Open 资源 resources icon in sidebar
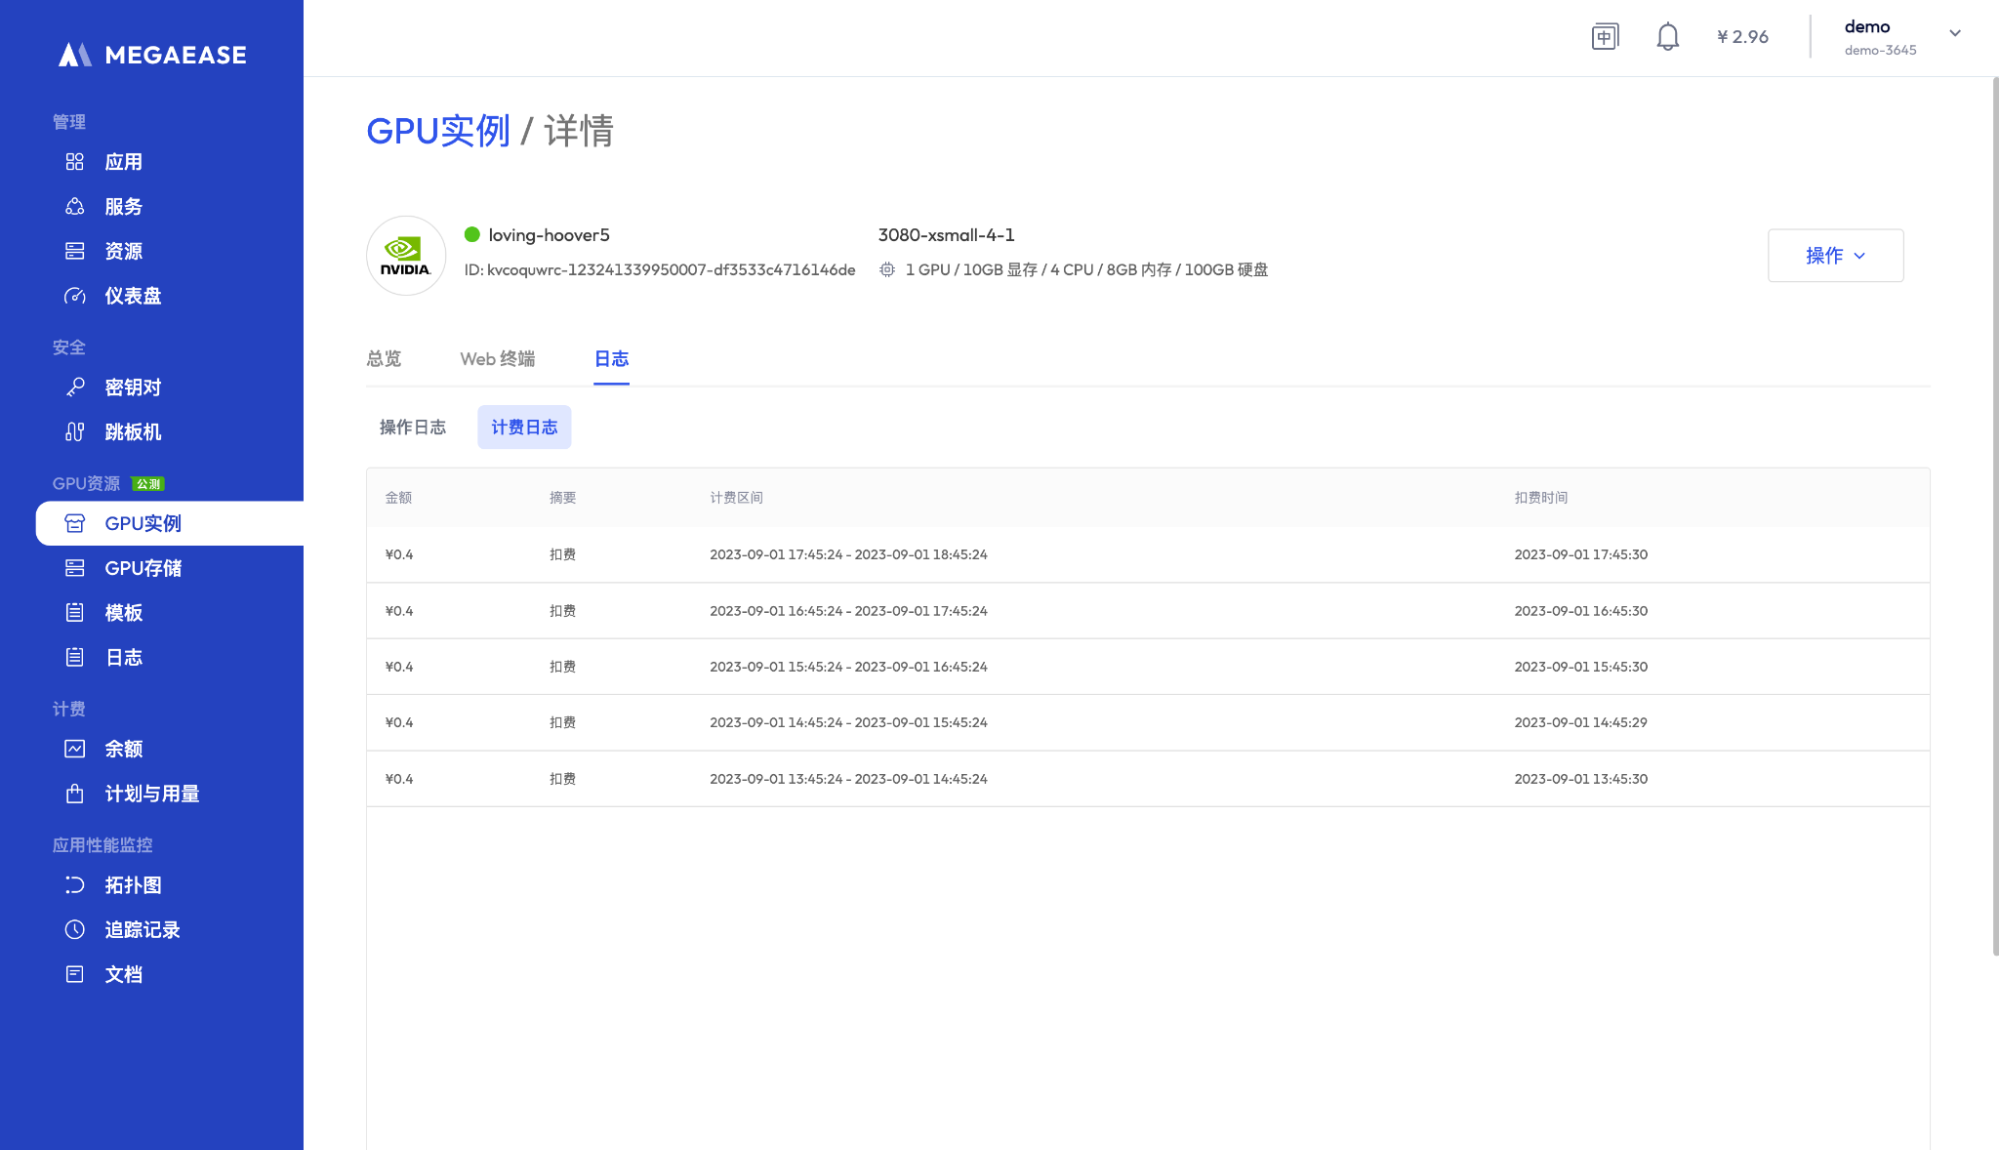1999x1150 pixels. click(75, 251)
